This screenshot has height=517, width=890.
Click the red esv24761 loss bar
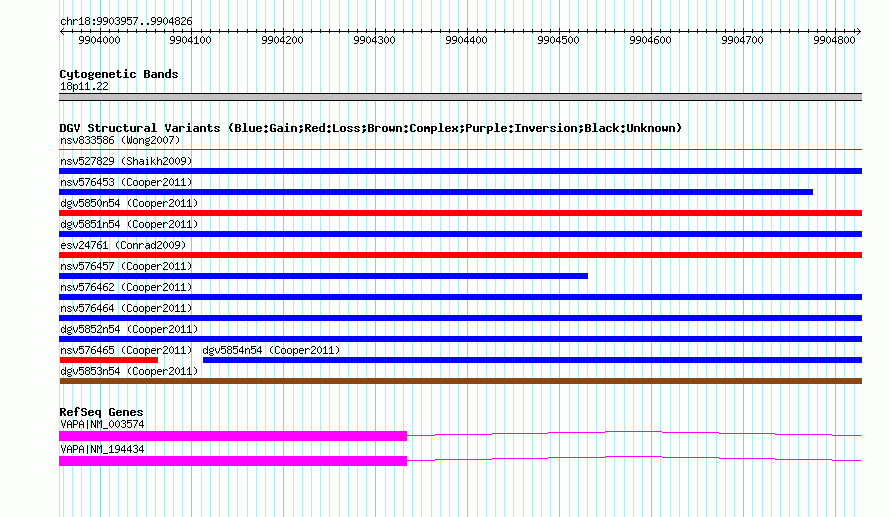[x=460, y=255]
